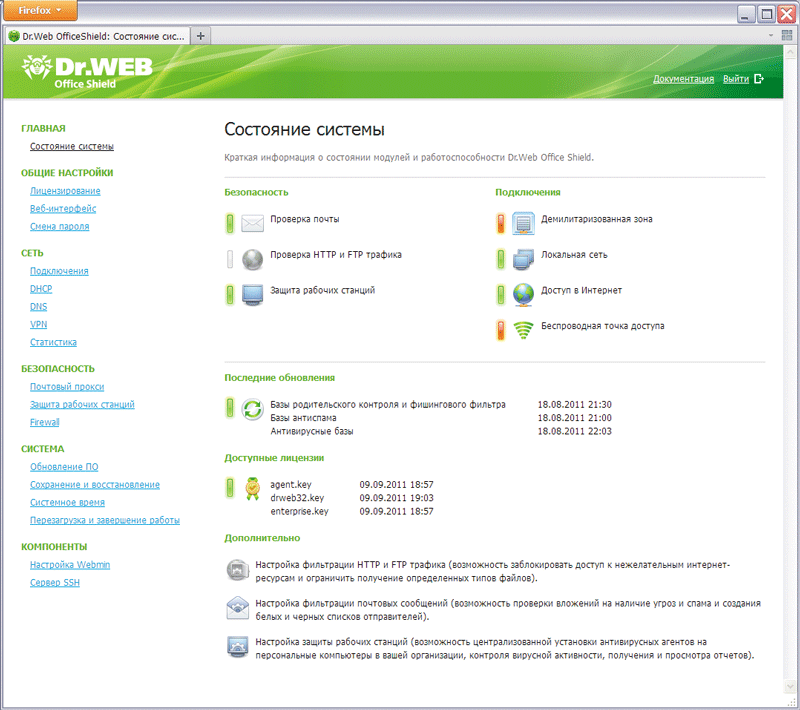This screenshot has width=800, height=710.
Task: Open the VPN settings link
Action: click(39, 324)
